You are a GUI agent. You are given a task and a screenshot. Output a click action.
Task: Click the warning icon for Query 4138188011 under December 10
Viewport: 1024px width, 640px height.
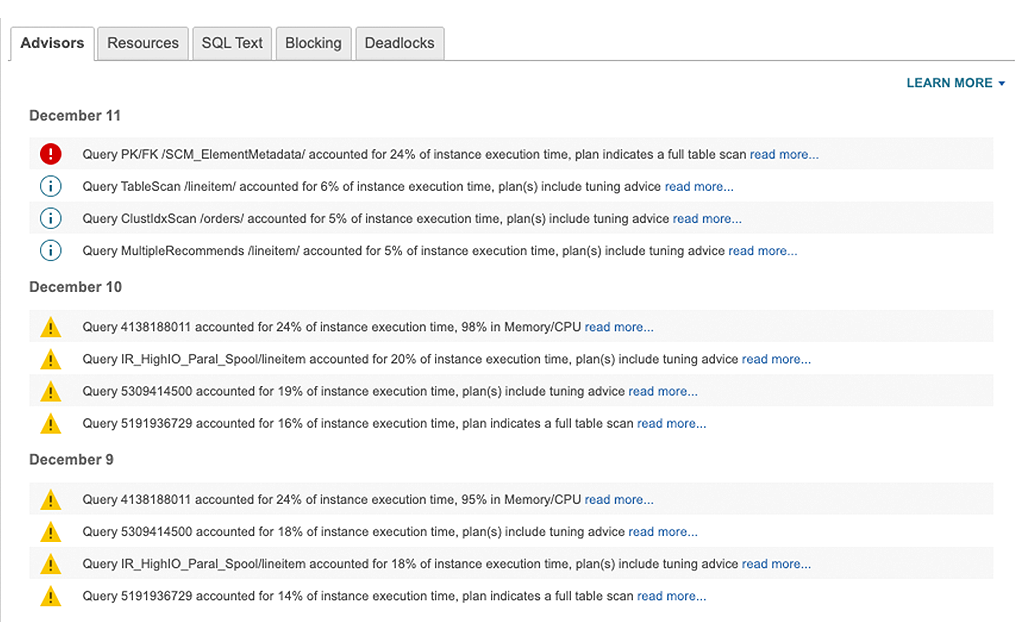pyautogui.click(x=50, y=327)
